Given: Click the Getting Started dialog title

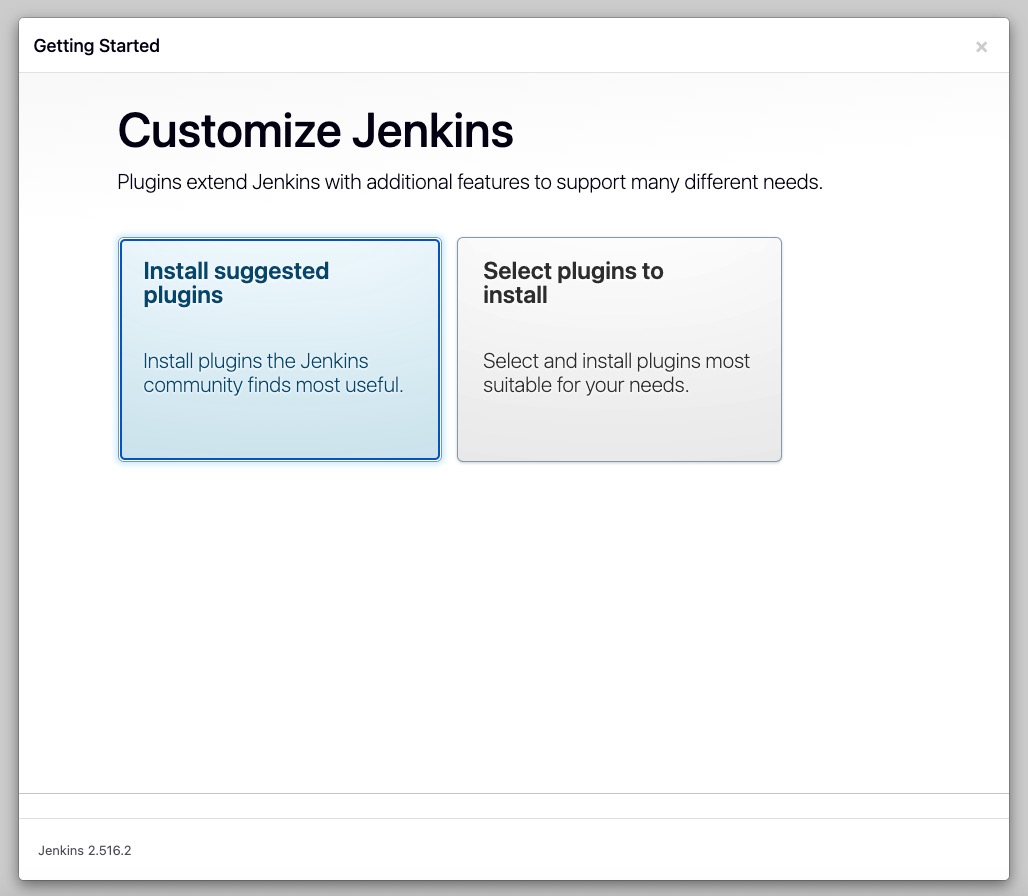Looking at the screenshot, I should pos(96,46).
